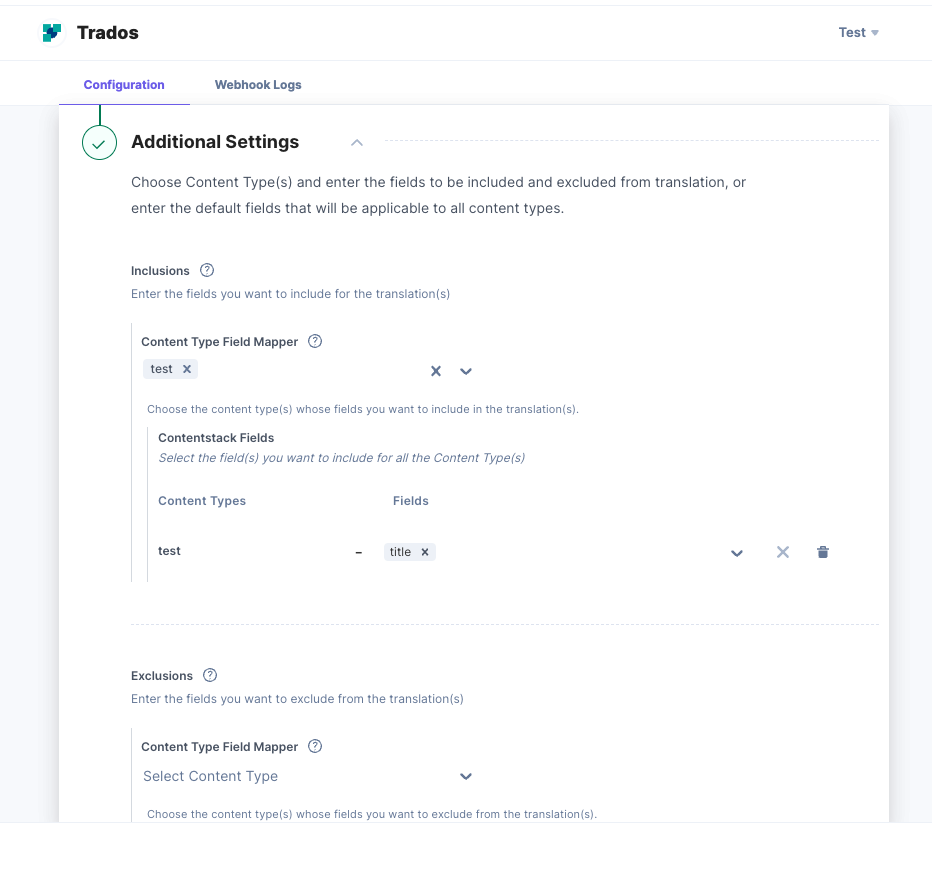Viewport: 932px width, 883px height.
Task: Remove the title field tag
Action: click(x=425, y=552)
